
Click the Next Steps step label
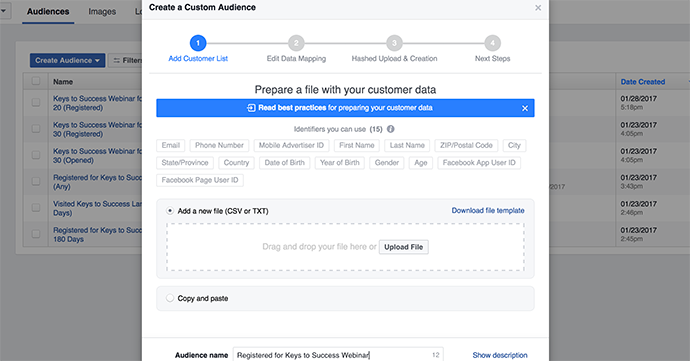[492, 59]
